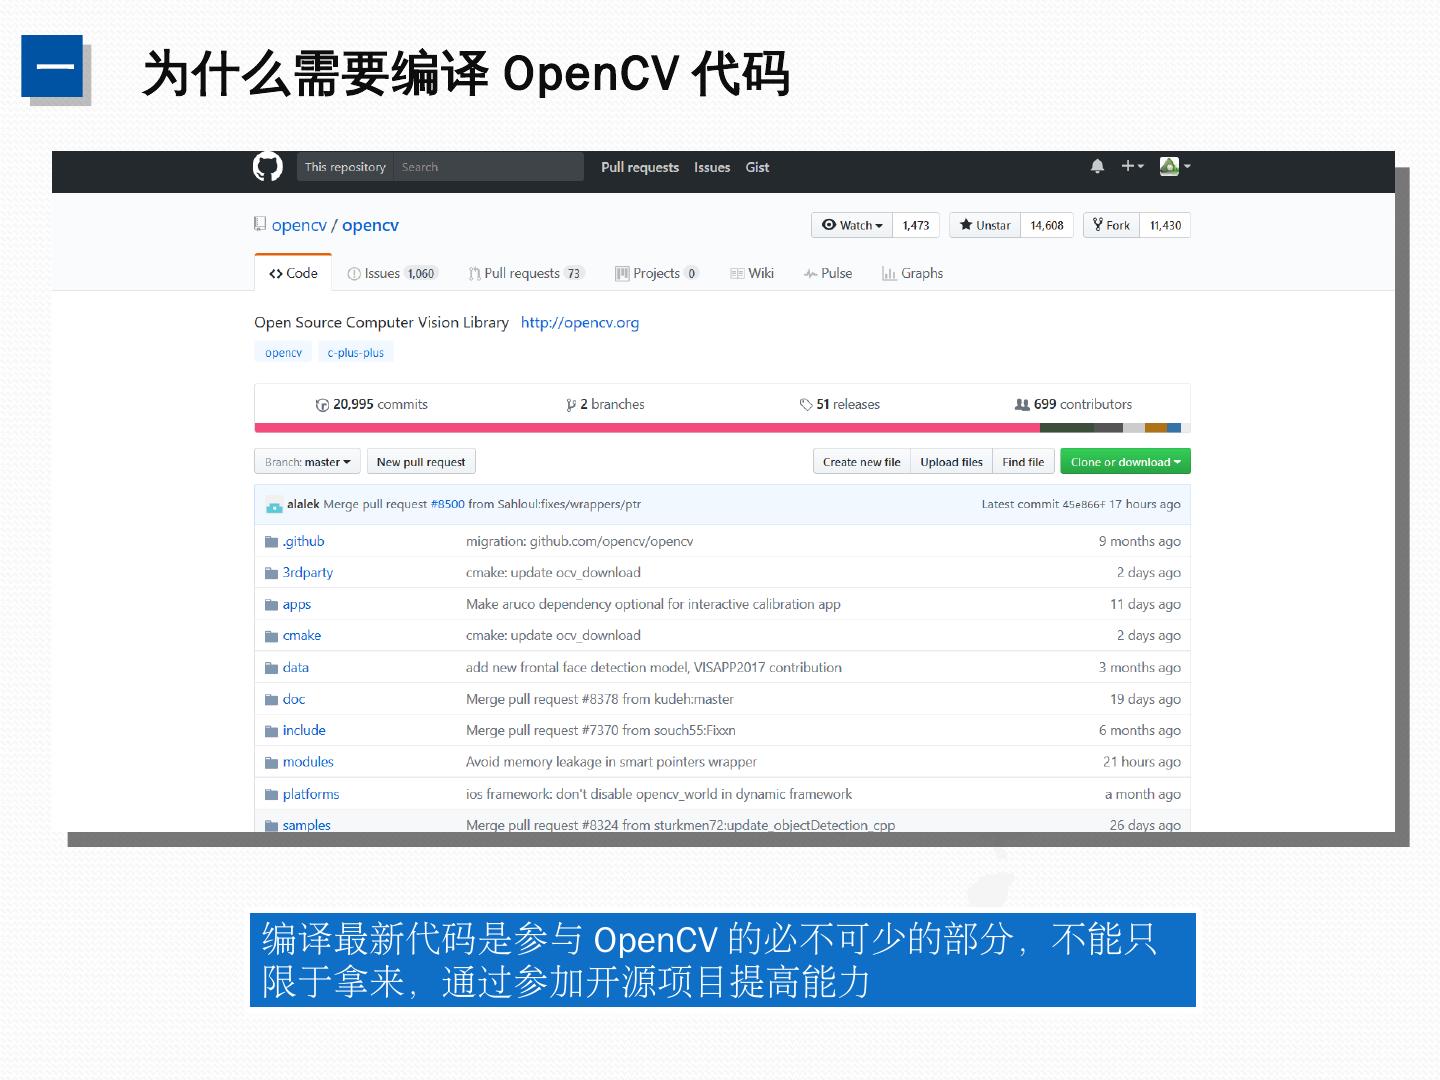Unstar the opencv repository

(x=985, y=225)
